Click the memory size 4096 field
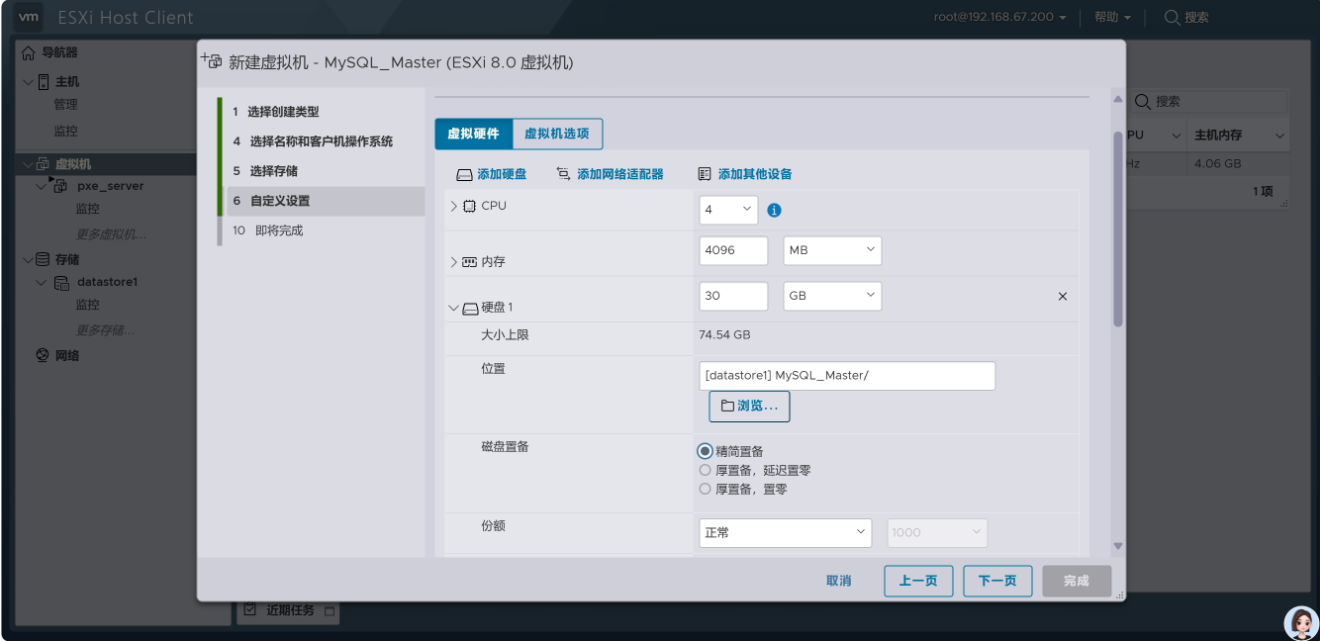This screenshot has height=641, width=1320. (x=733, y=250)
